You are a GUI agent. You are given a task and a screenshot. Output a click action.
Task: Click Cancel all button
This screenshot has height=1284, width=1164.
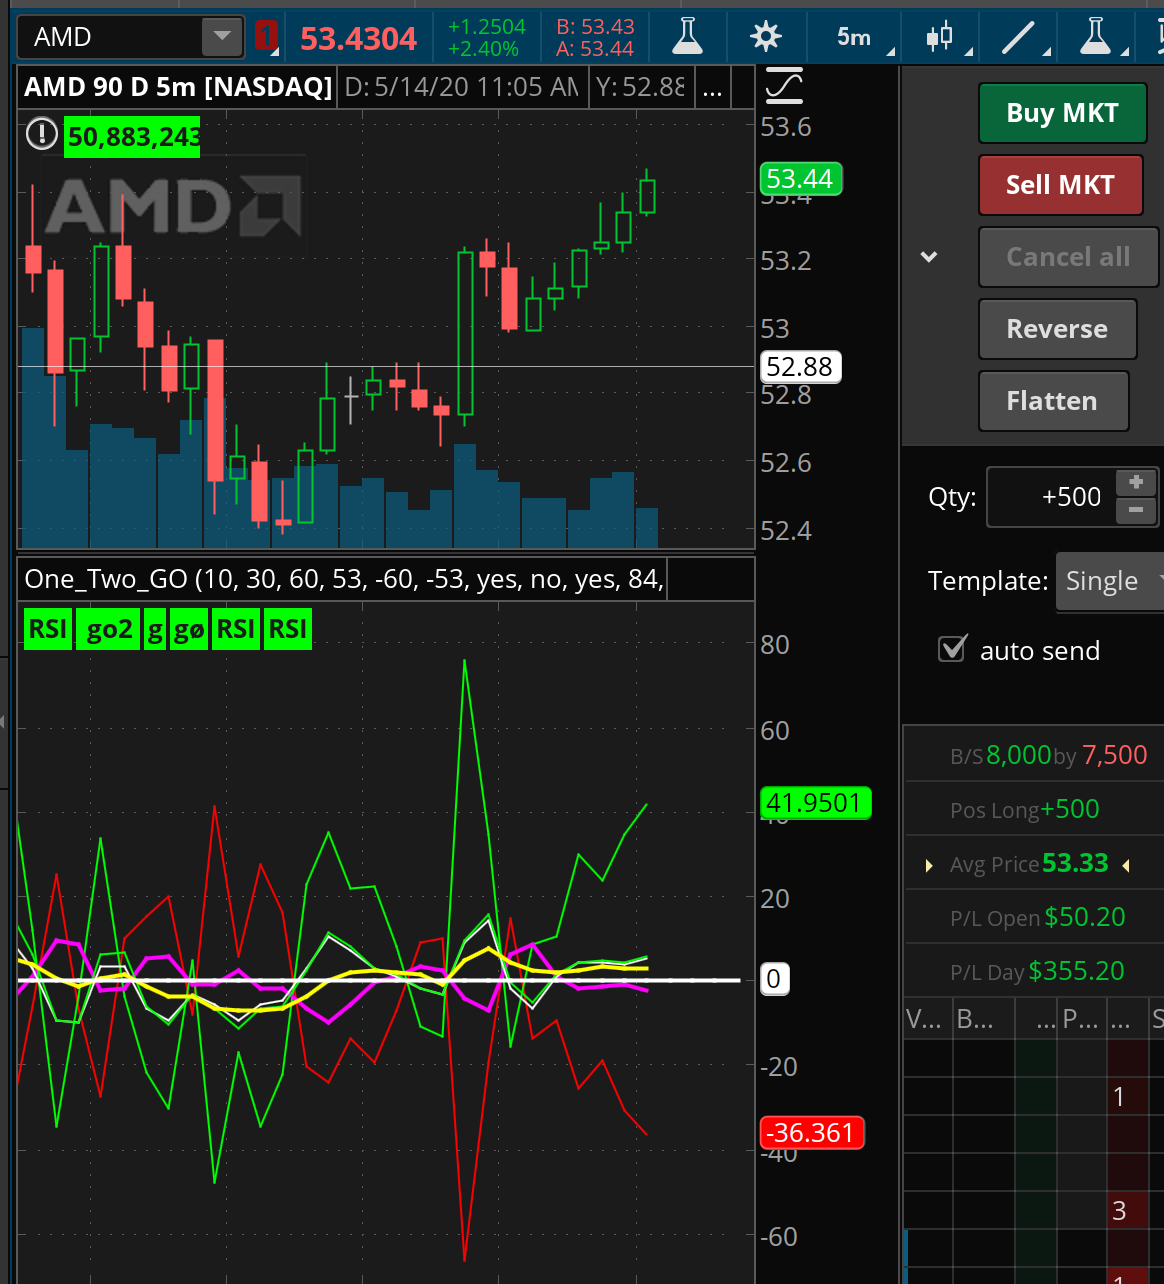pyautogui.click(x=1068, y=257)
